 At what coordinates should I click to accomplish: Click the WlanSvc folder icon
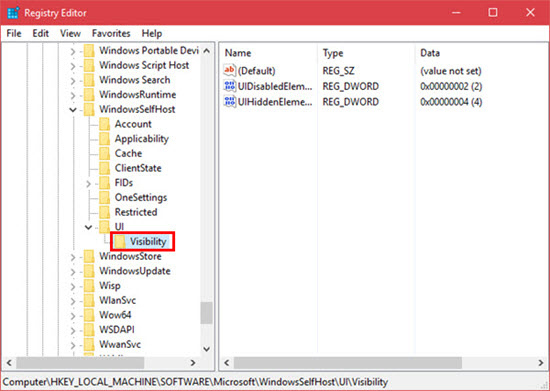point(89,301)
